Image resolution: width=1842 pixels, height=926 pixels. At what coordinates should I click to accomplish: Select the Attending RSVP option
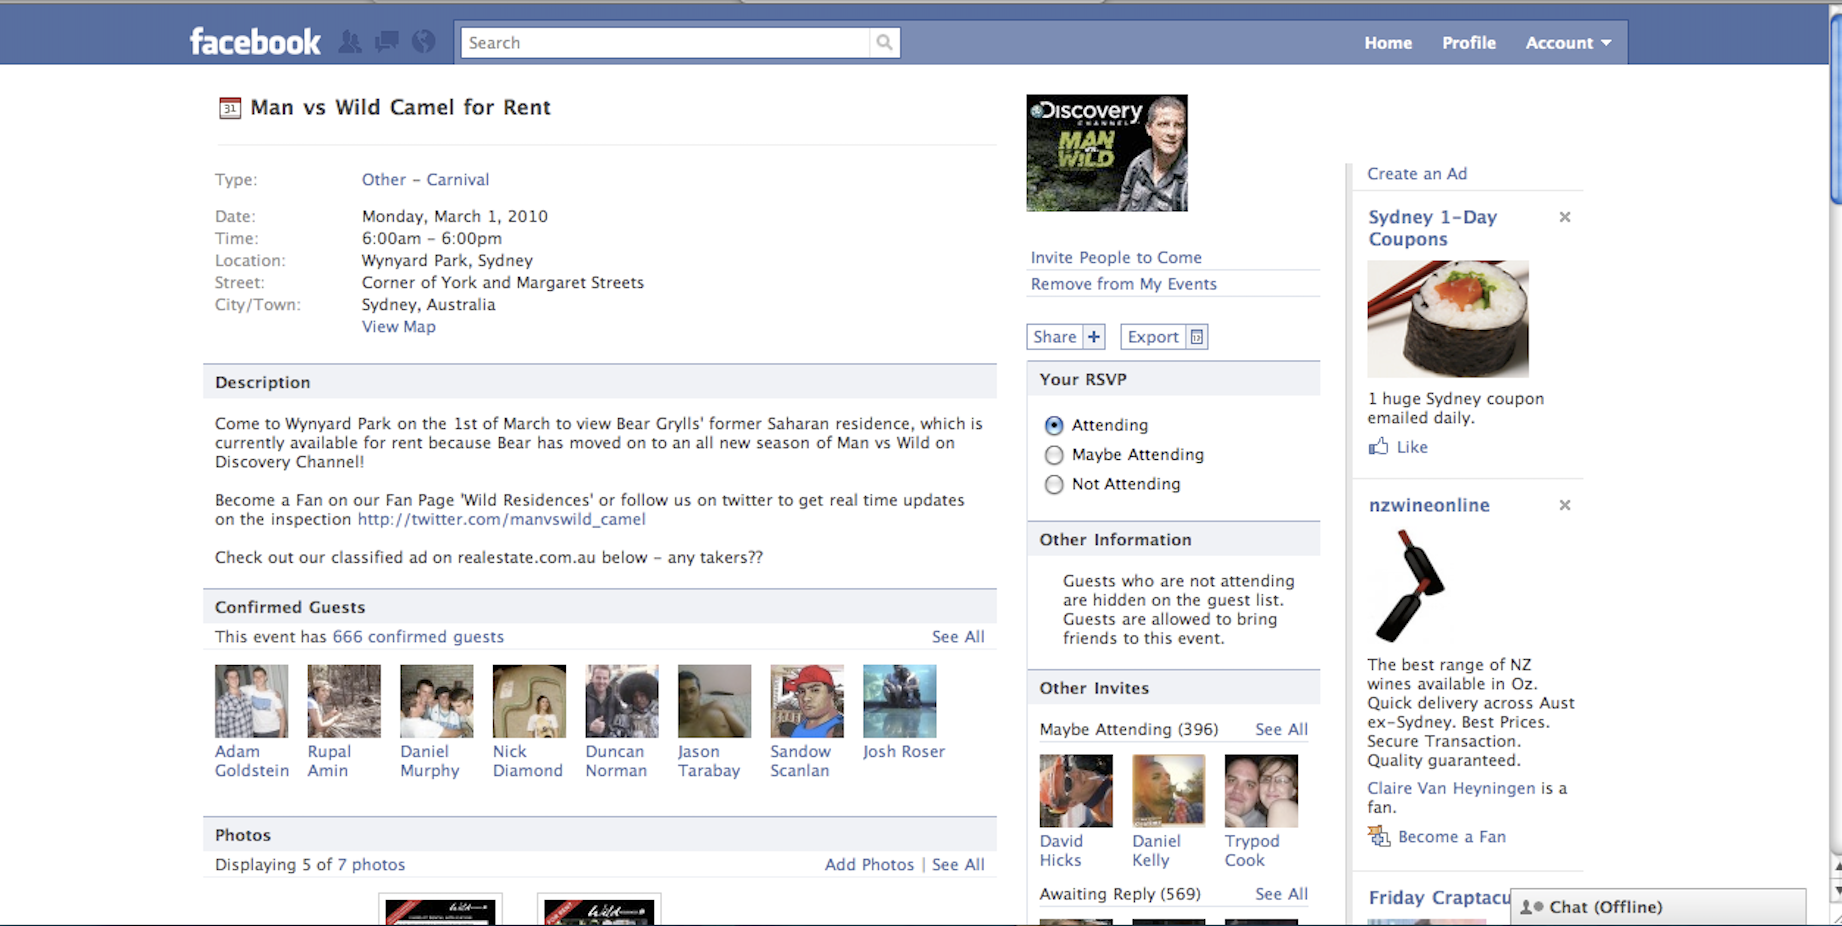click(1054, 425)
